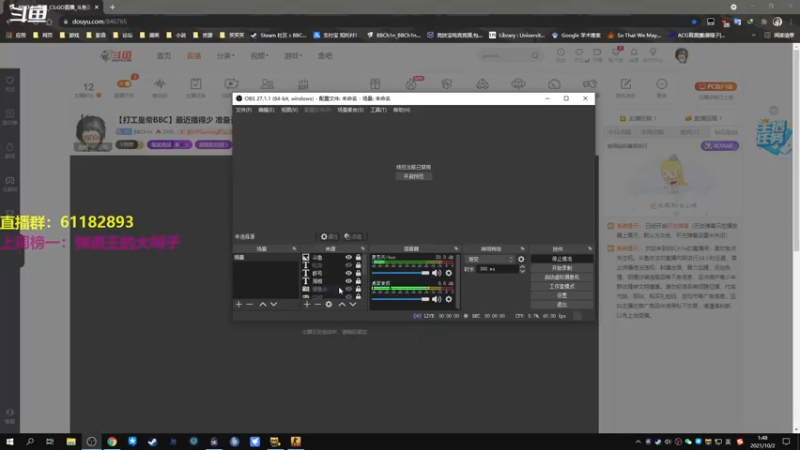
Task: Open Mic/Aux audio settings gear
Action: (448, 273)
